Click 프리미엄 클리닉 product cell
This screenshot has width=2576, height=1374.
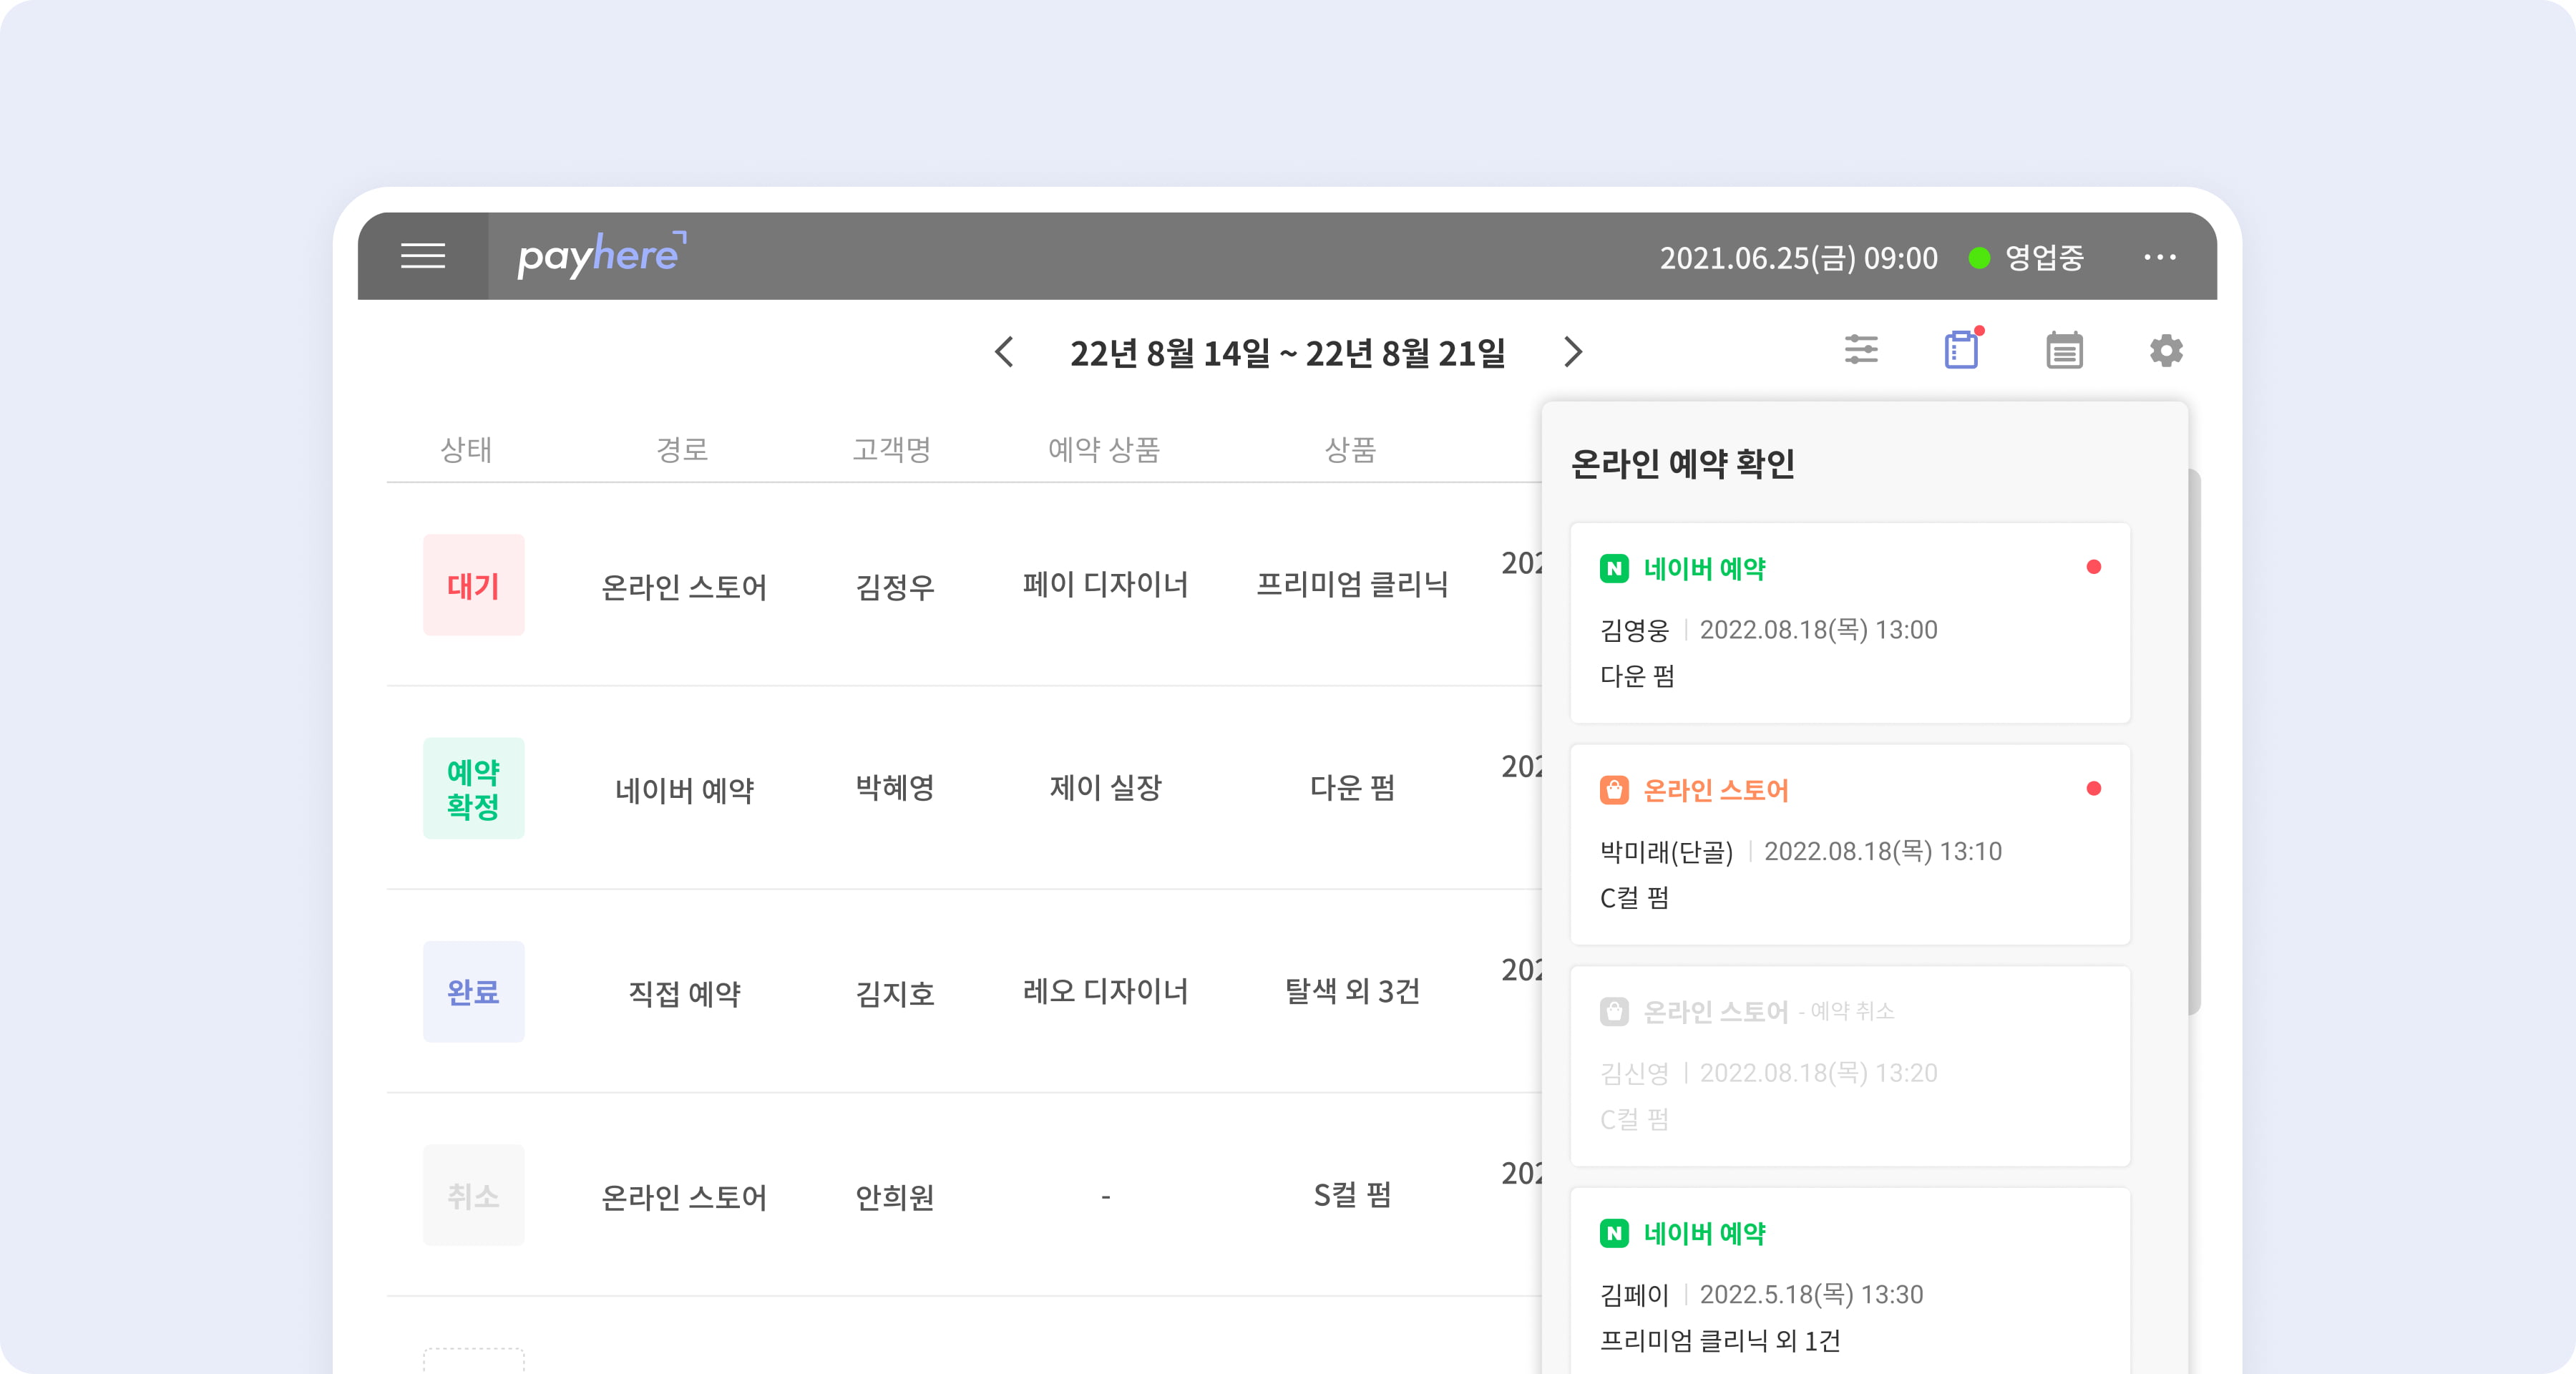pyautogui.click(x=1352, y=584)
